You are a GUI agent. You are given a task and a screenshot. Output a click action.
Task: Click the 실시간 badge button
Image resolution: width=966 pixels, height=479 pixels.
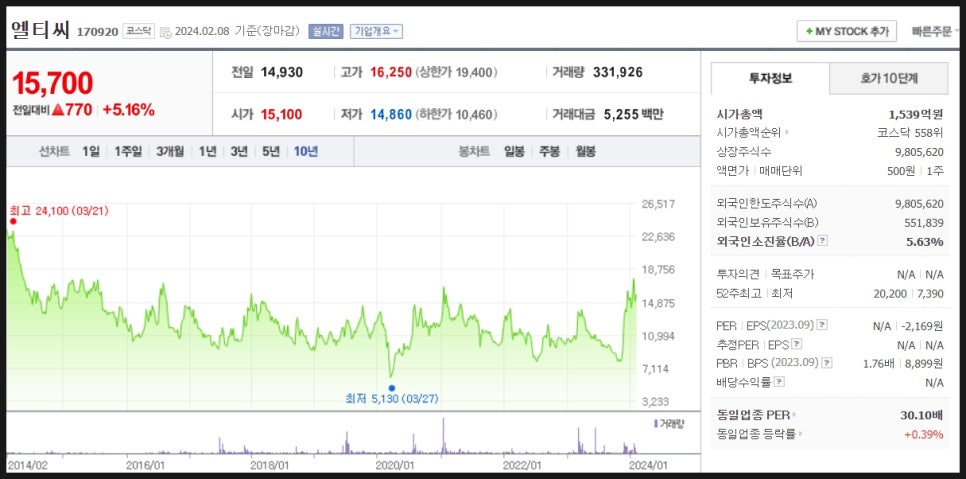pyautogui.click(x=325, y=31)
